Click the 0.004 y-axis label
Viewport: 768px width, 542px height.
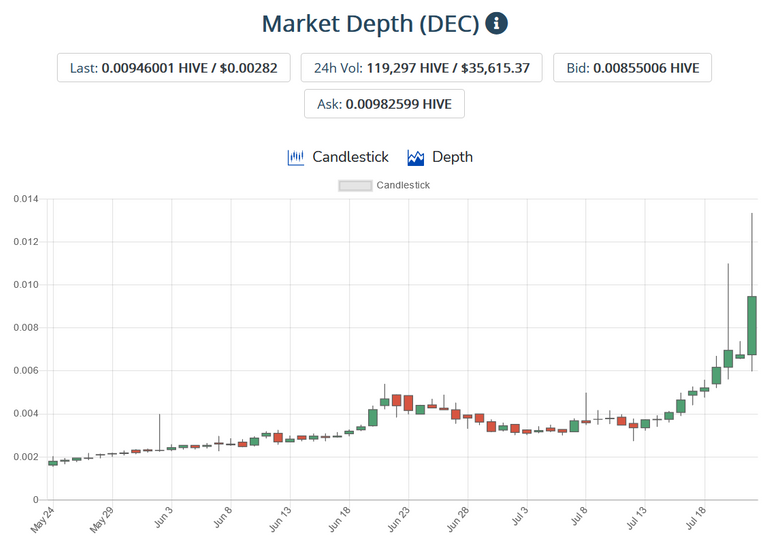pos(25,414)
